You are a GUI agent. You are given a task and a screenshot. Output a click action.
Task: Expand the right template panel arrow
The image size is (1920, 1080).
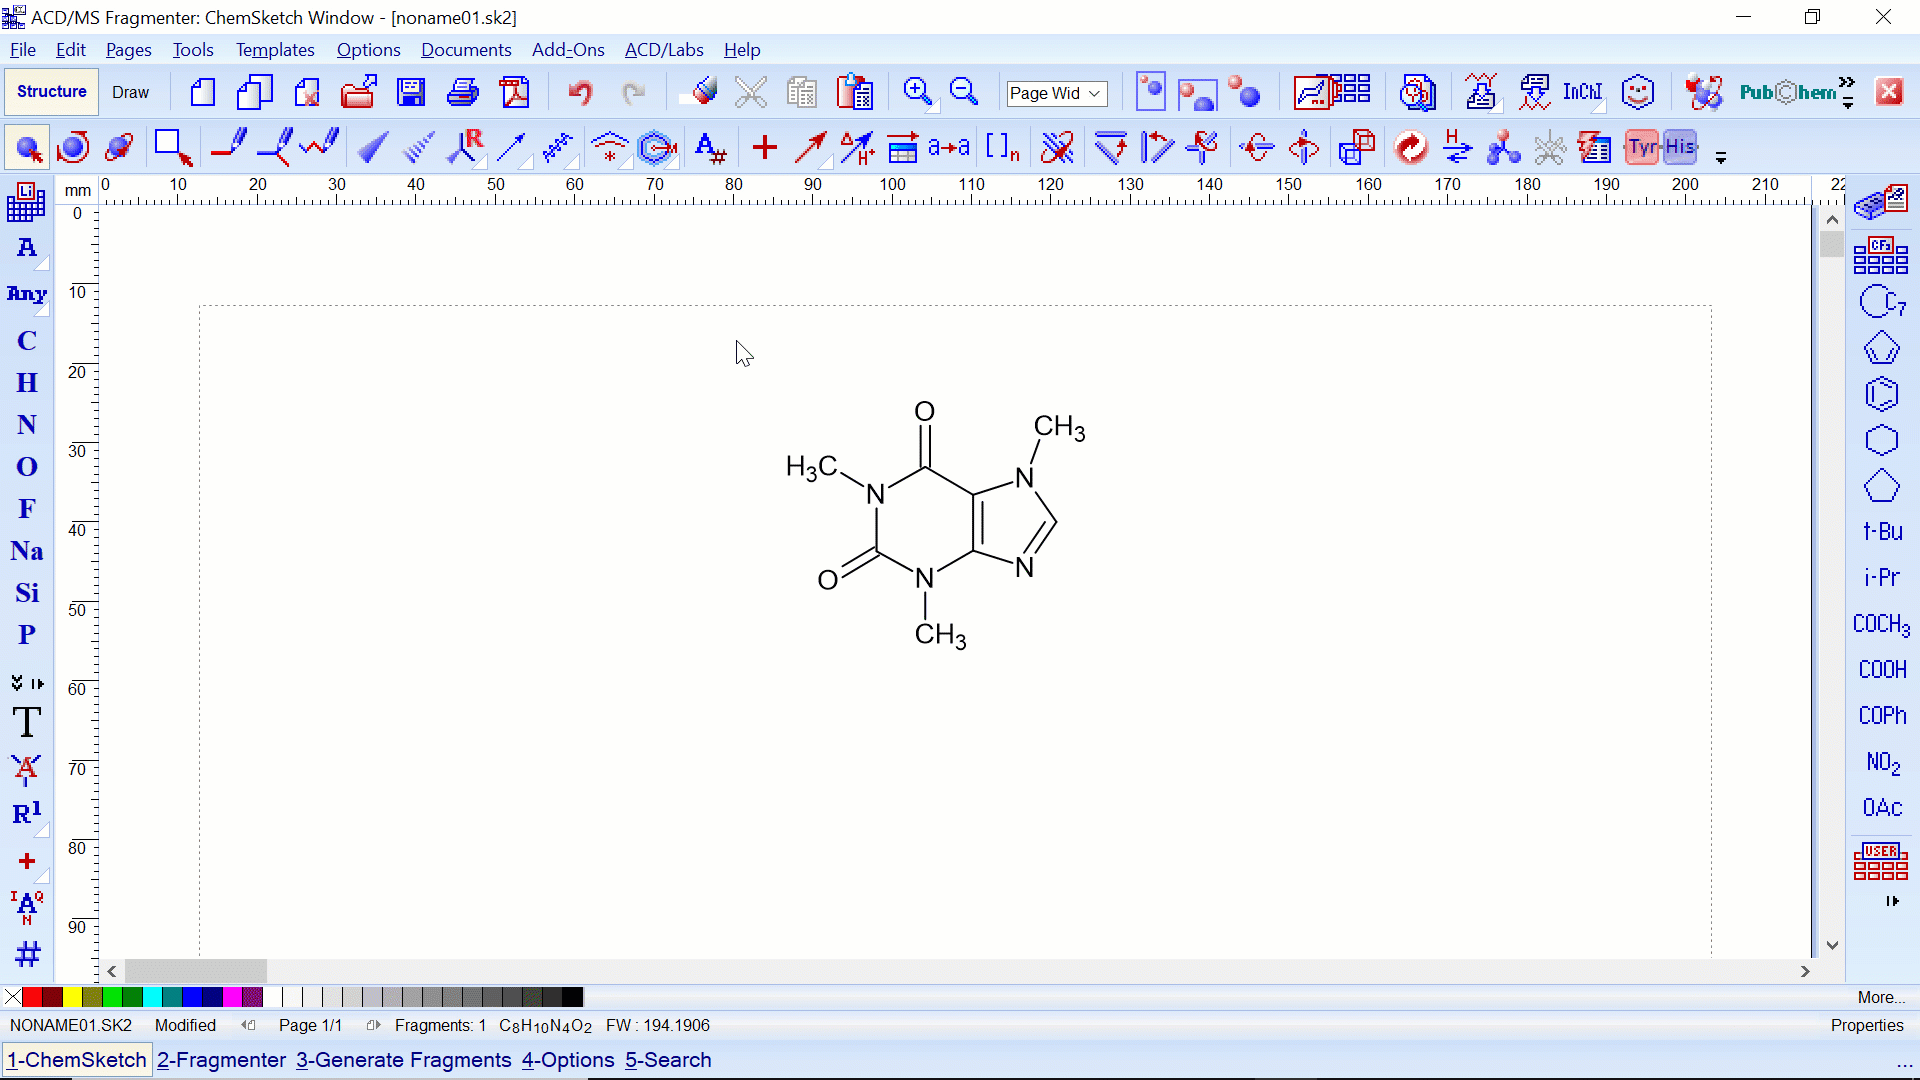(1892, 901)
